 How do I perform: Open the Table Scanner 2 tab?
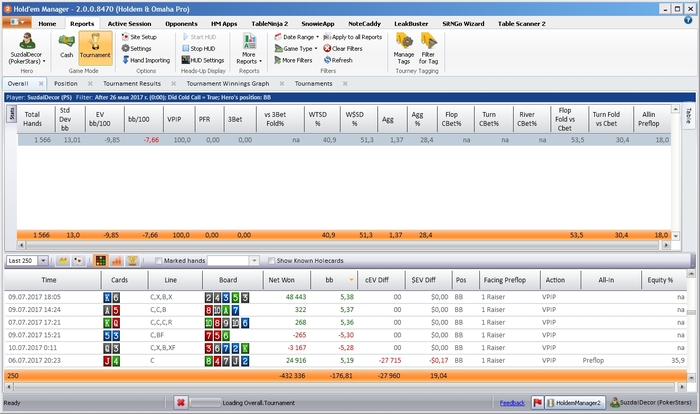[x=522, y=24]
